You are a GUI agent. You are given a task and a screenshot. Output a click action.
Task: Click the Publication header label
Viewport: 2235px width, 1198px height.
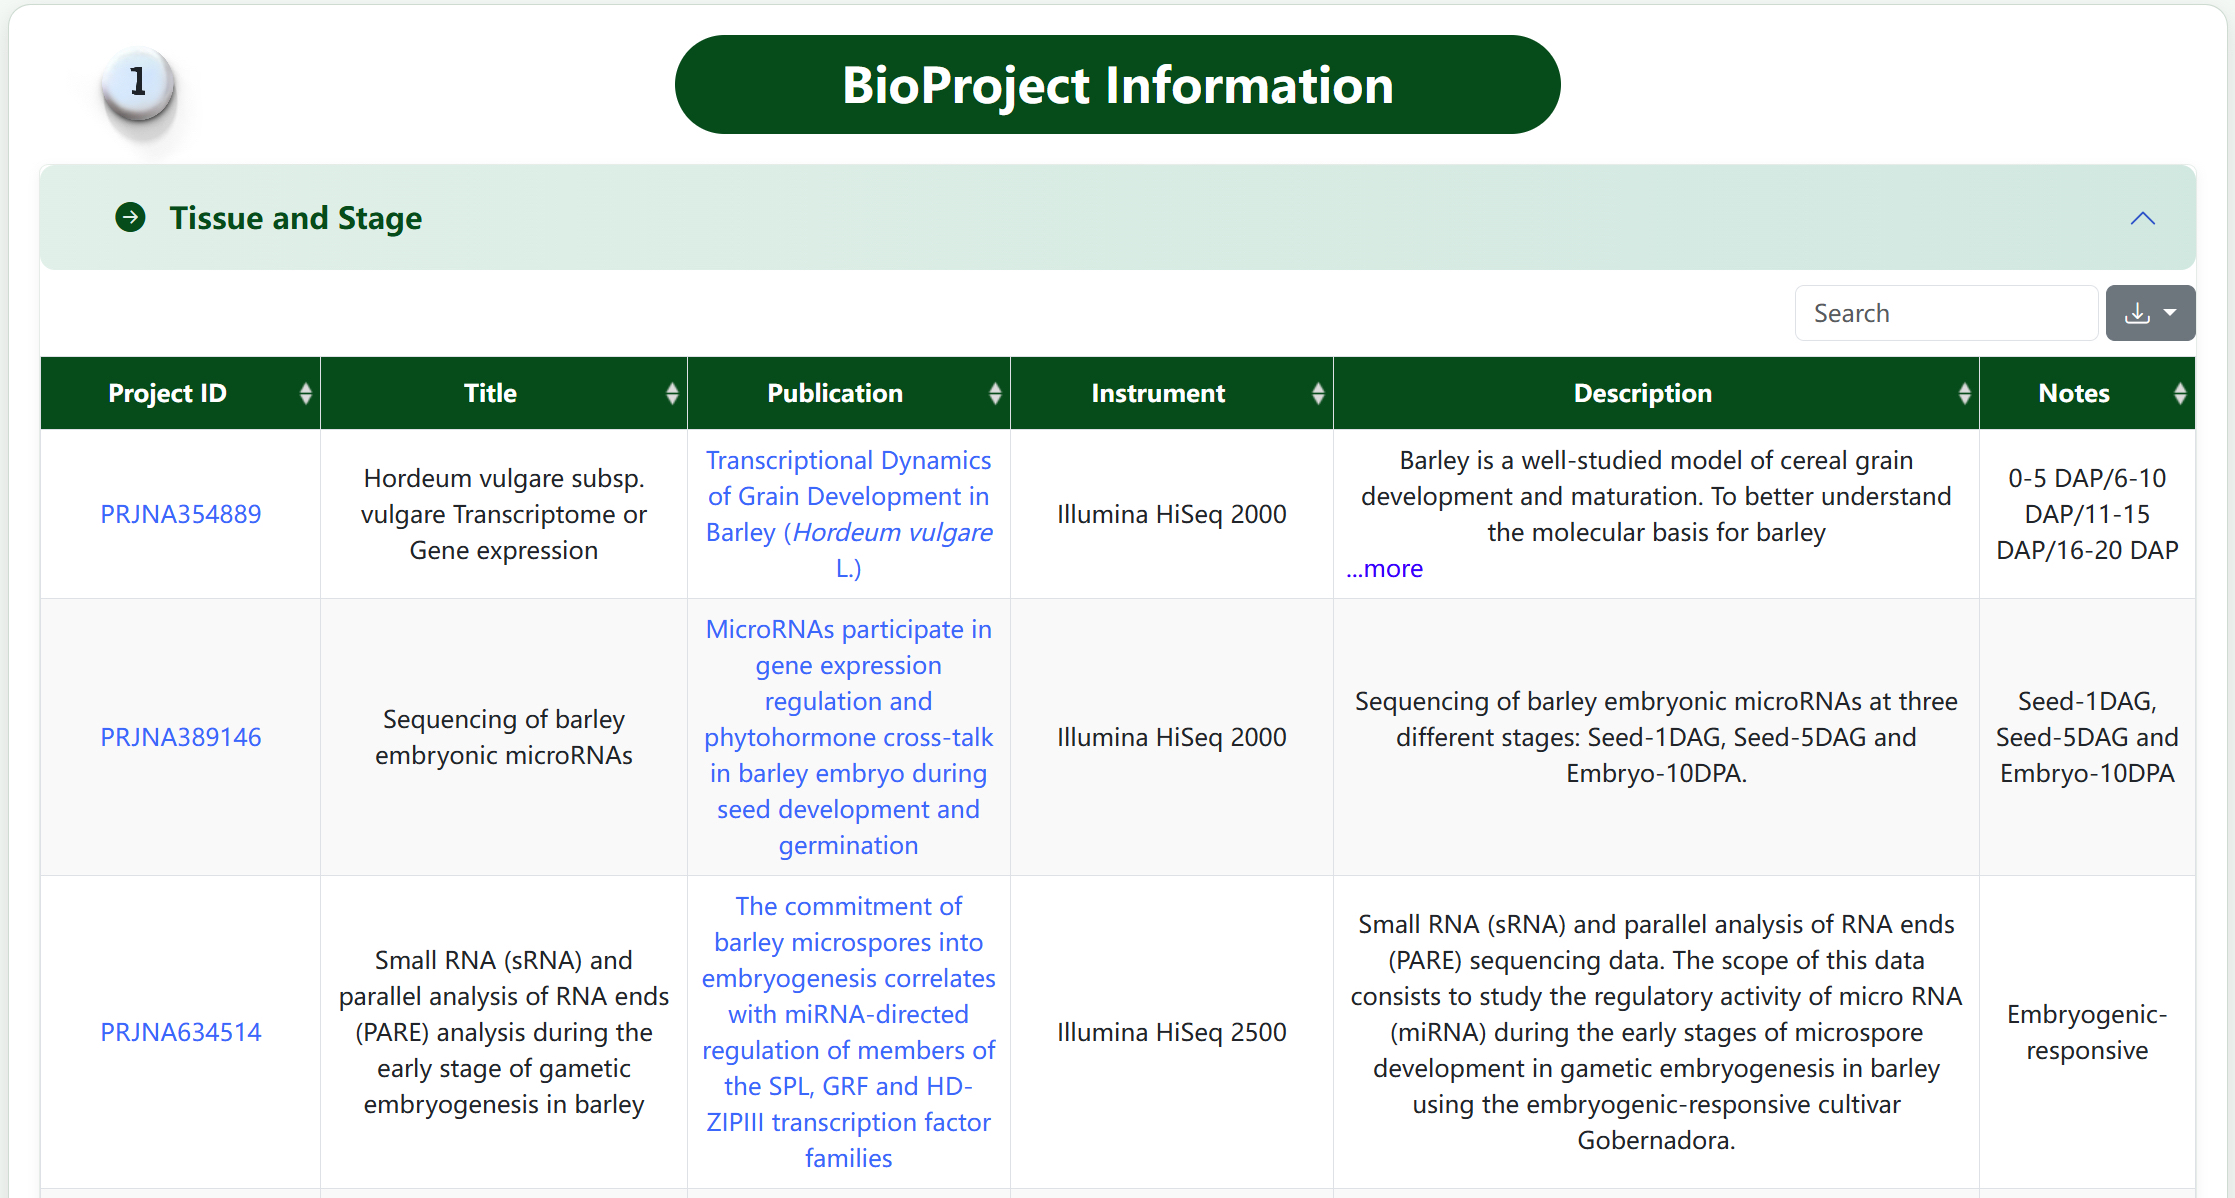click(x=835, y=393)
